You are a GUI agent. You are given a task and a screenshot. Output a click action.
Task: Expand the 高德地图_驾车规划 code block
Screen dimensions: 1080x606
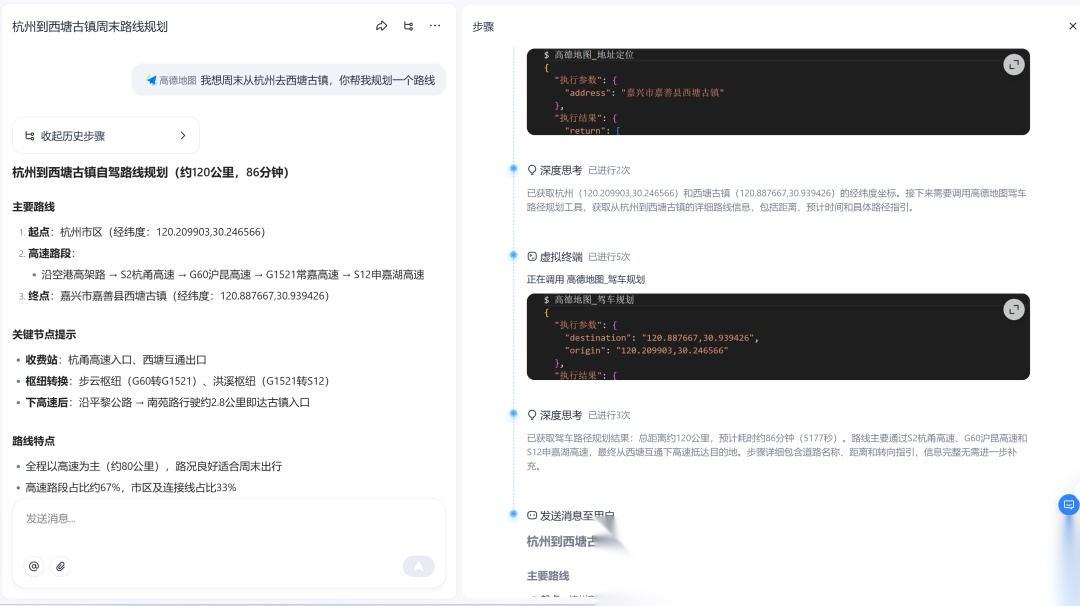1013,310
